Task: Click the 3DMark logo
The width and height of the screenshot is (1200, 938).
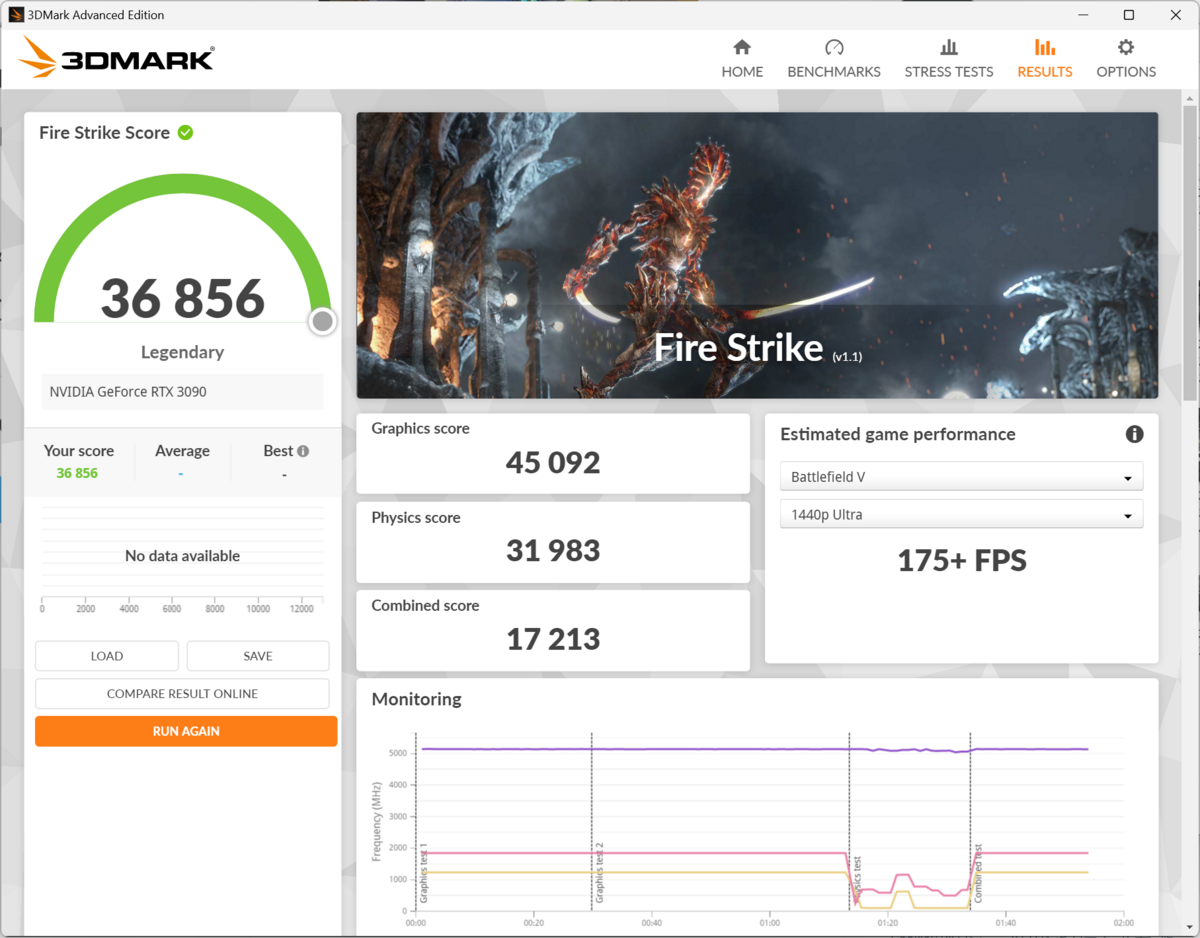Action: pos(116,58)
